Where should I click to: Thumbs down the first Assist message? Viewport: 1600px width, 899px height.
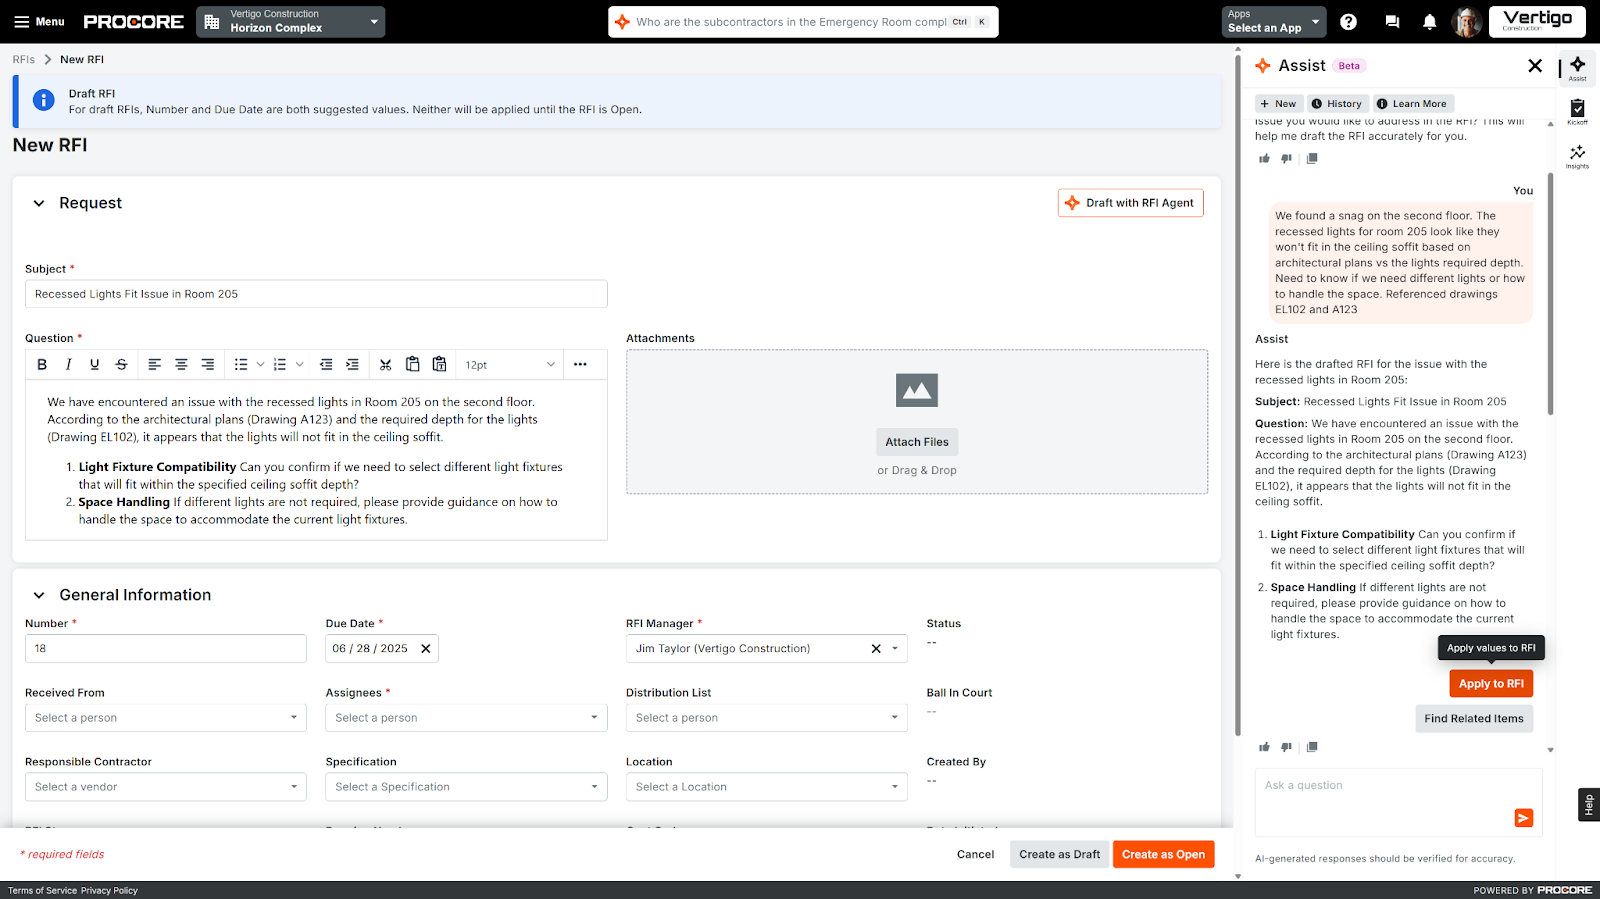(1287, 158)
